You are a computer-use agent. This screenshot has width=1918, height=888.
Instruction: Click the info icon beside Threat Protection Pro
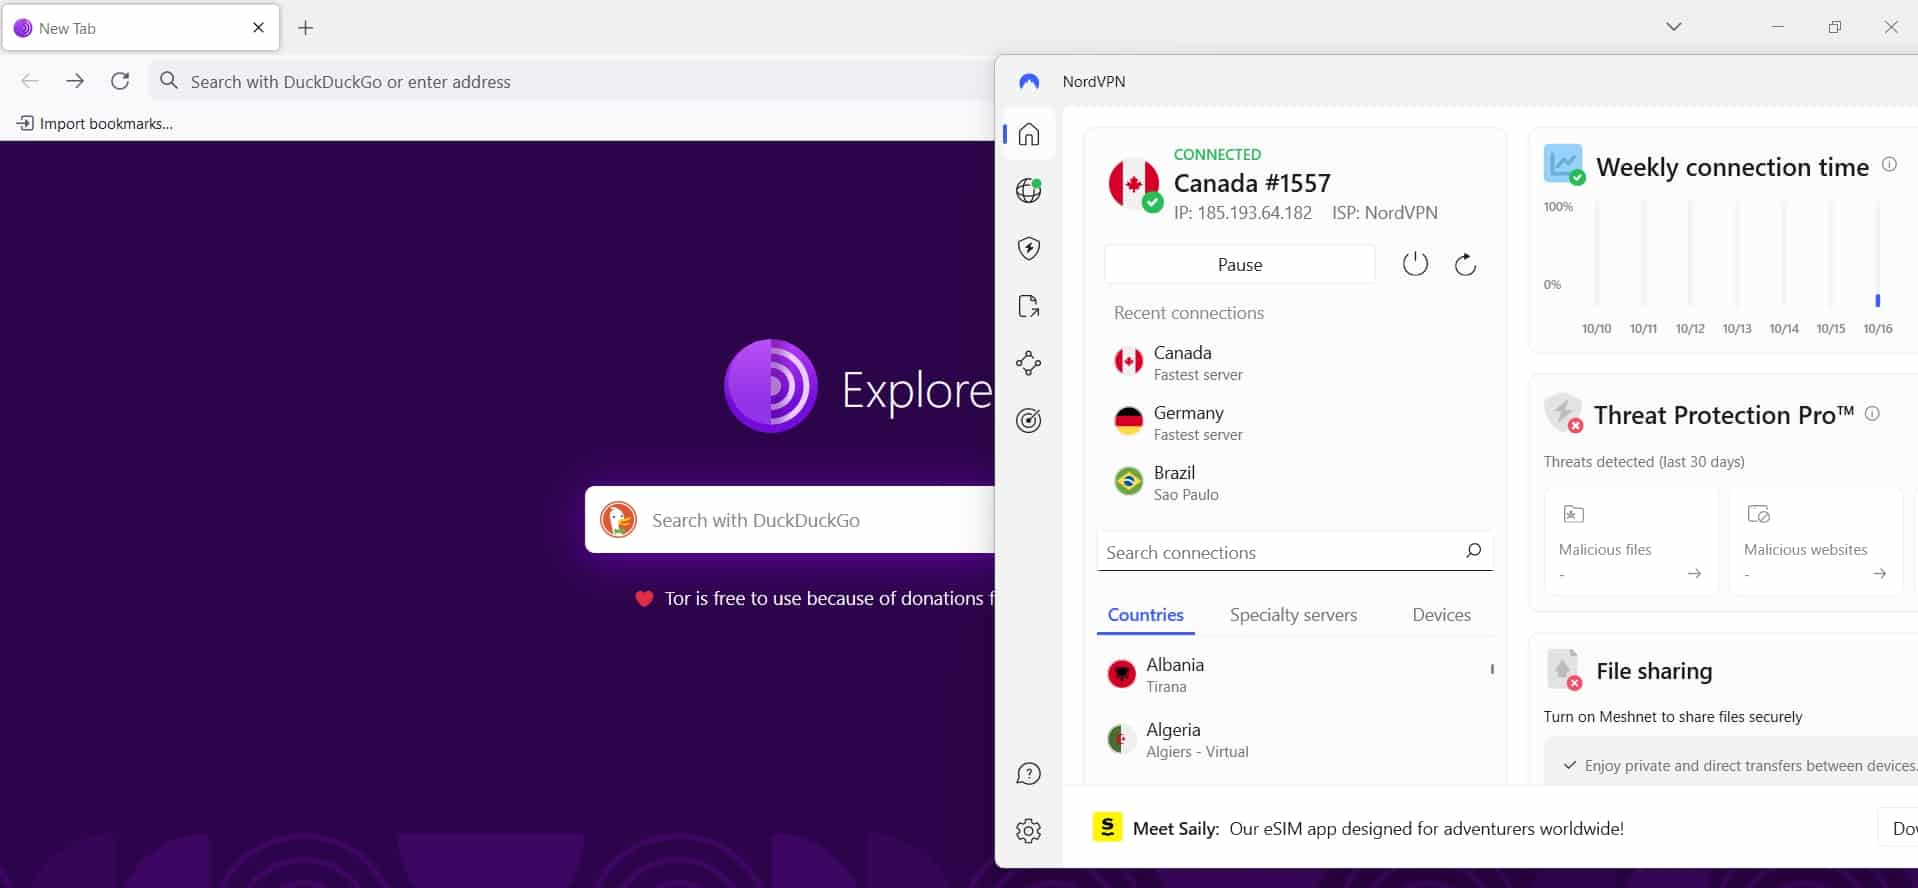[1872, 413]
